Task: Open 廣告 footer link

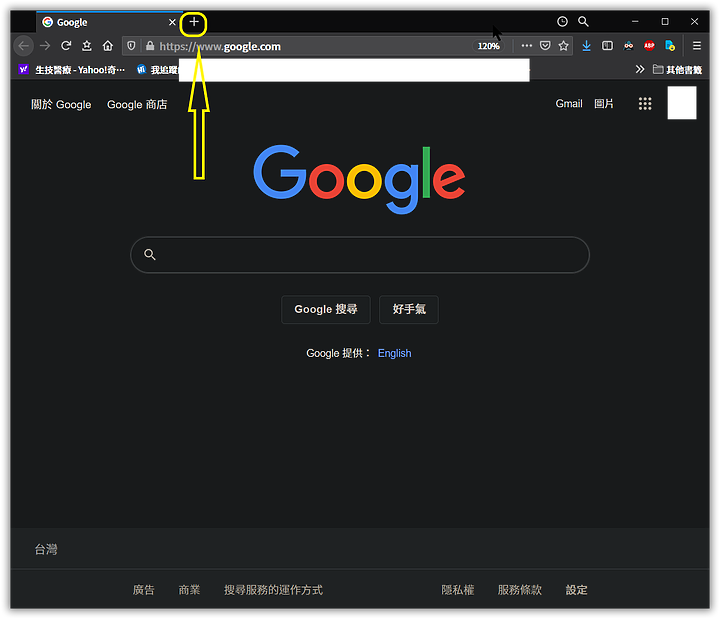Action: click(144, 590)
